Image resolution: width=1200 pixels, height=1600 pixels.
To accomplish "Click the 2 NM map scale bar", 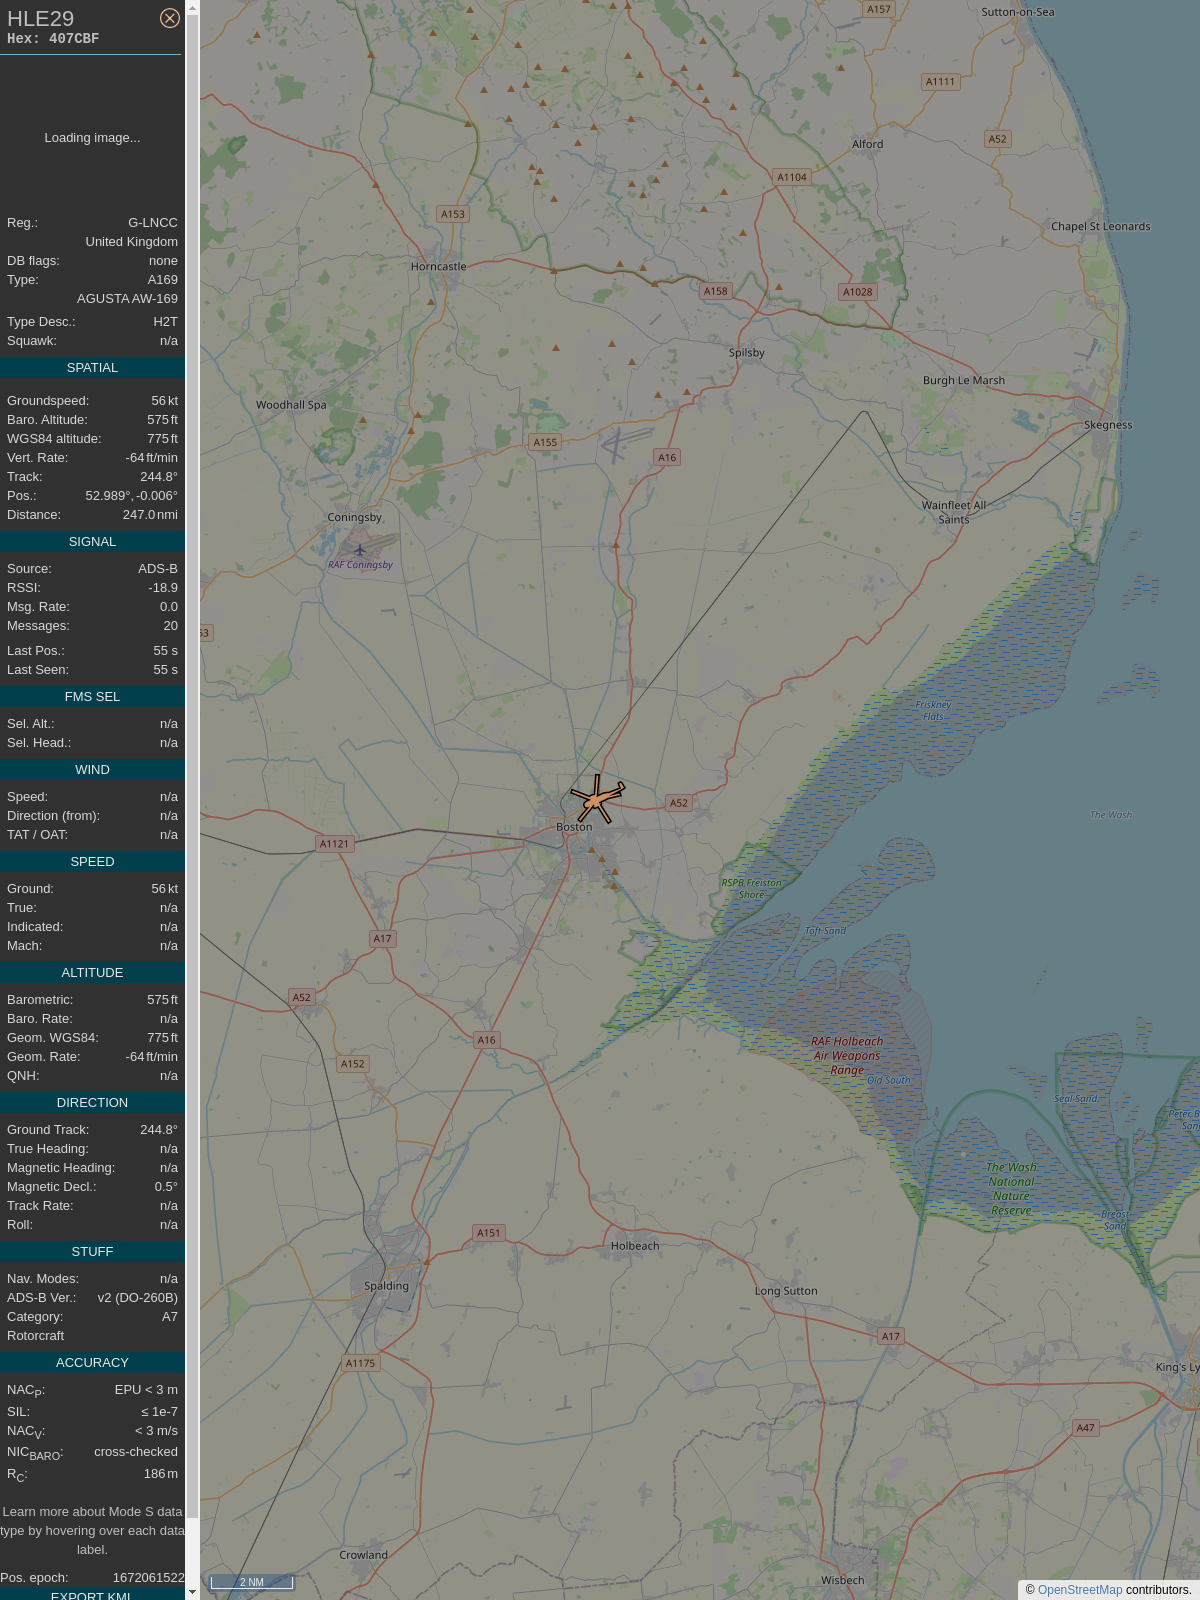I will [252, 1582].
